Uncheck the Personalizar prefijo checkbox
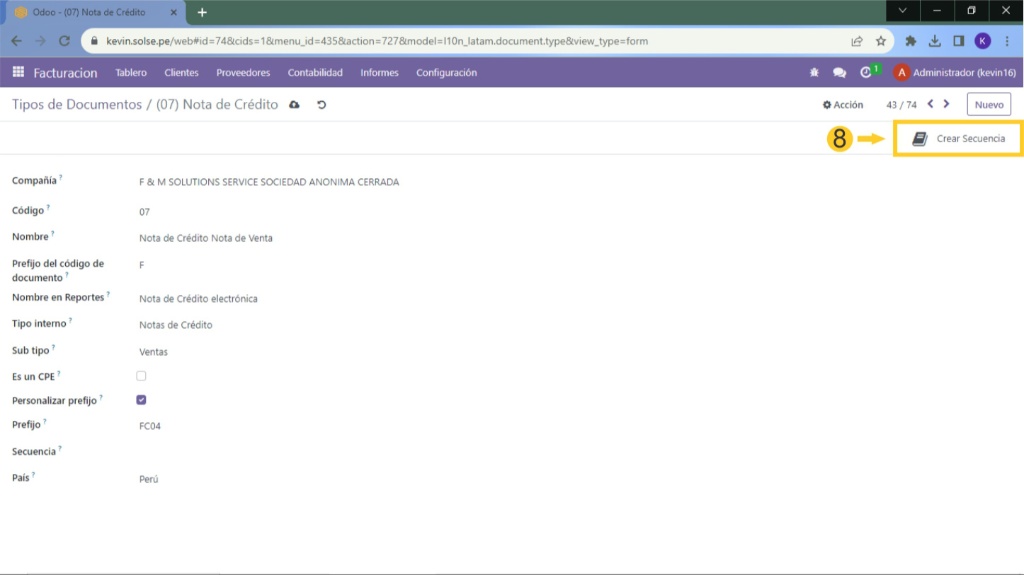This screenshot has width=1024, height=575. (x=141, y=400)
